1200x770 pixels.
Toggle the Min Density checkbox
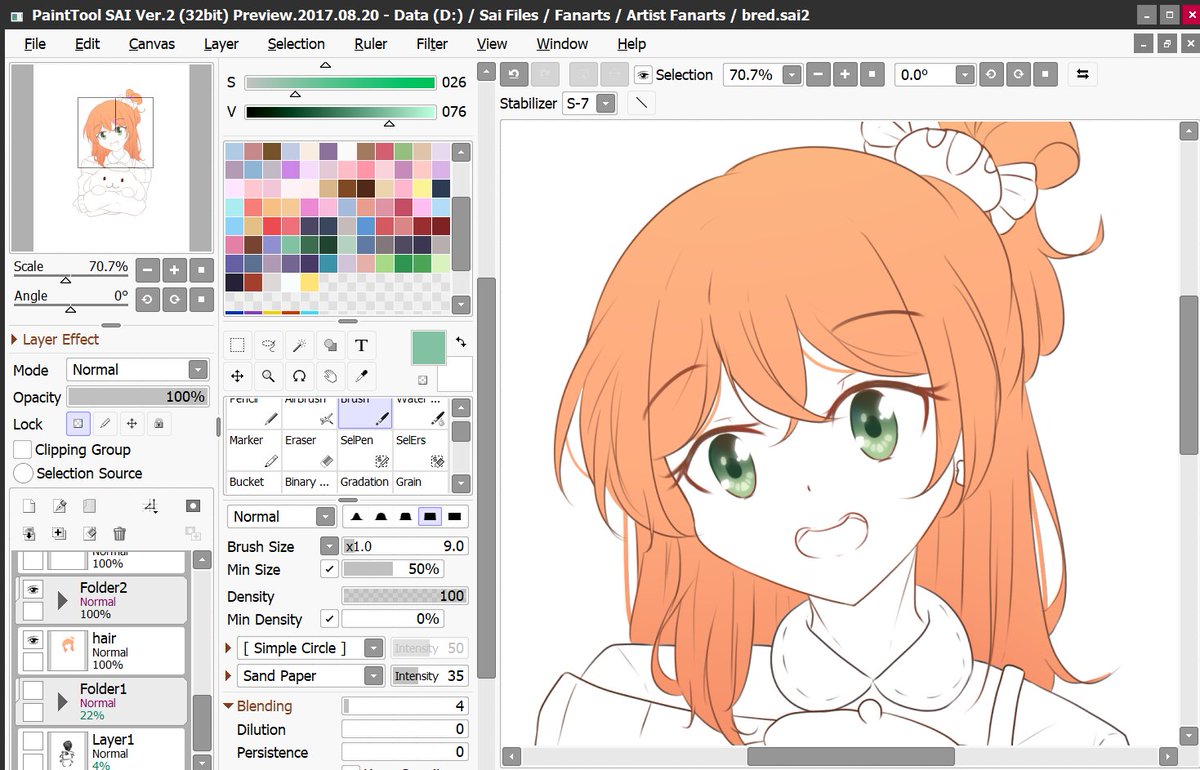[x=329, y=619]
